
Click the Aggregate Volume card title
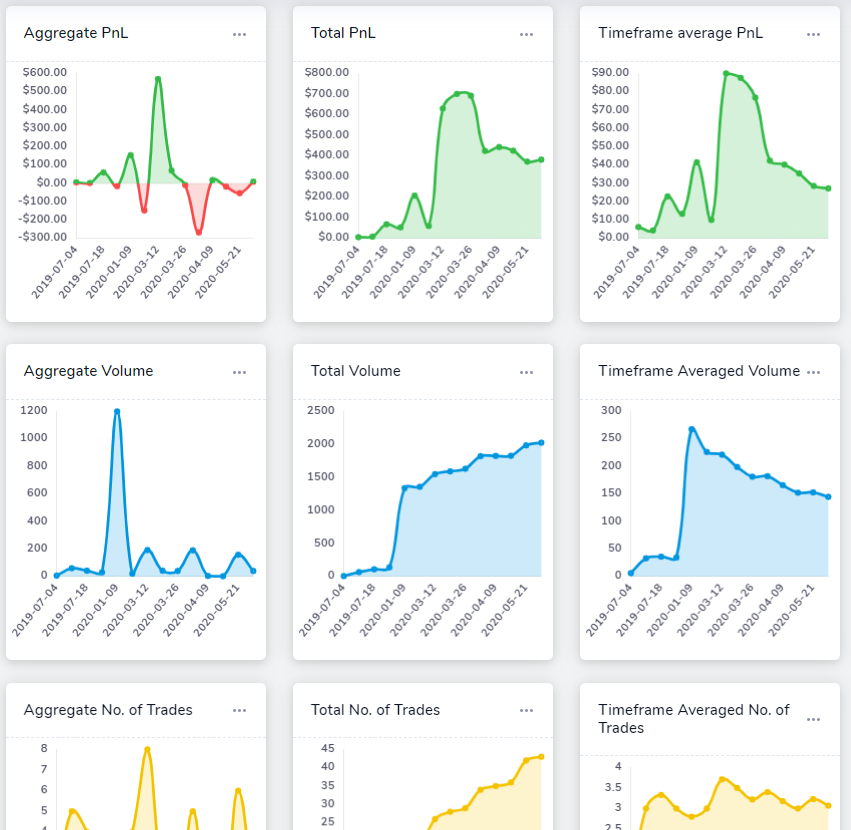(88, 371)
